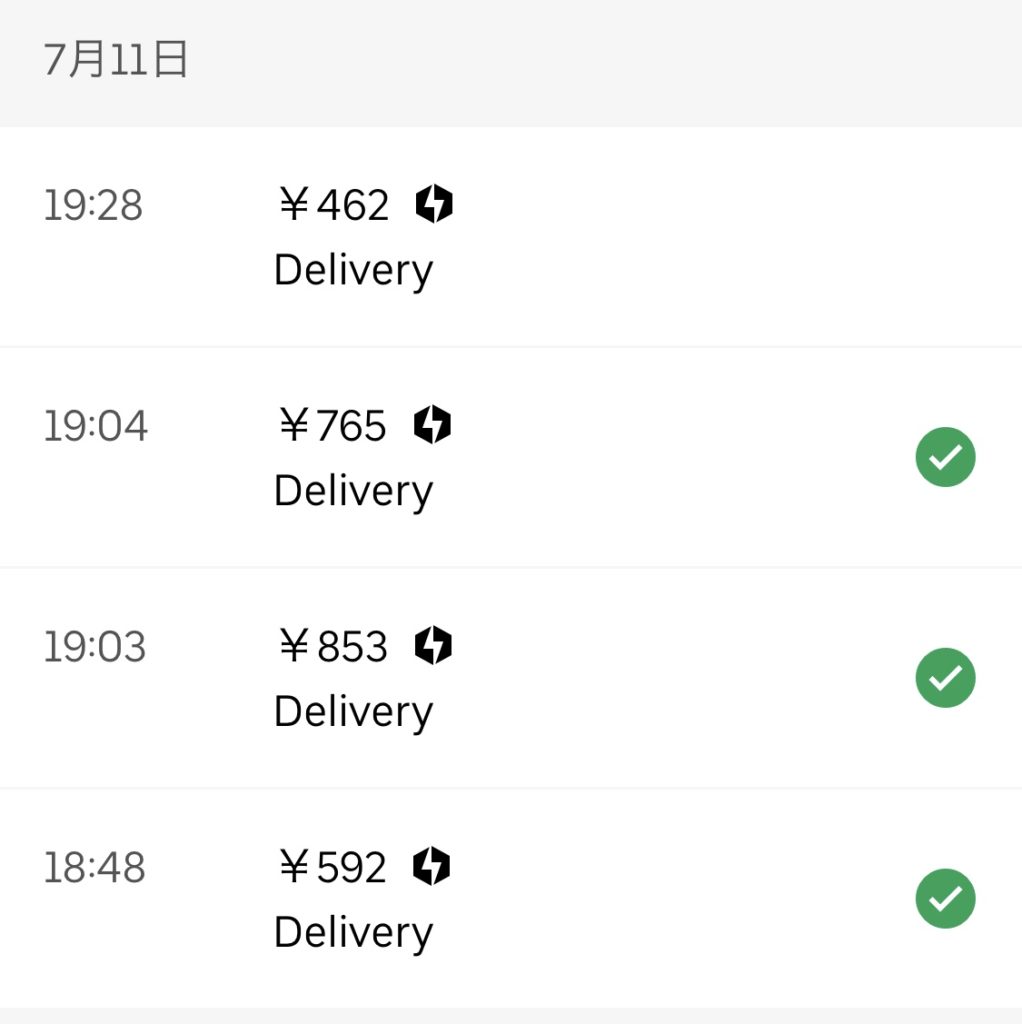1022x1024 pixels.
Task: Open the ¥592 trip amount
Action: pyautogui.click(x=332, y=867)
